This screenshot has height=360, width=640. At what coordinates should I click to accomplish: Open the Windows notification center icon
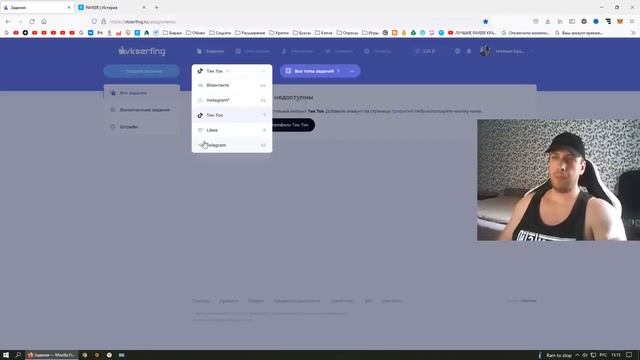pos(629,355)
